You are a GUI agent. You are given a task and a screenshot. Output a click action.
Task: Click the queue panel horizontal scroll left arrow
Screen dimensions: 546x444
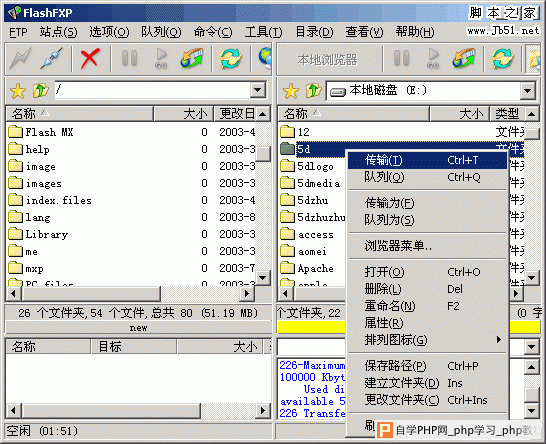[14, 411]
